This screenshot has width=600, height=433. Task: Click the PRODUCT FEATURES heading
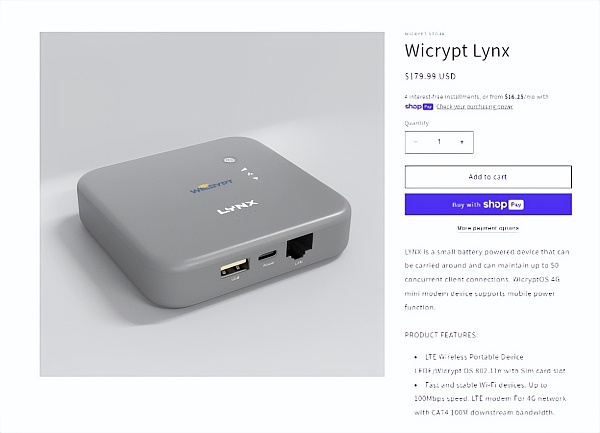pos(441,335)
